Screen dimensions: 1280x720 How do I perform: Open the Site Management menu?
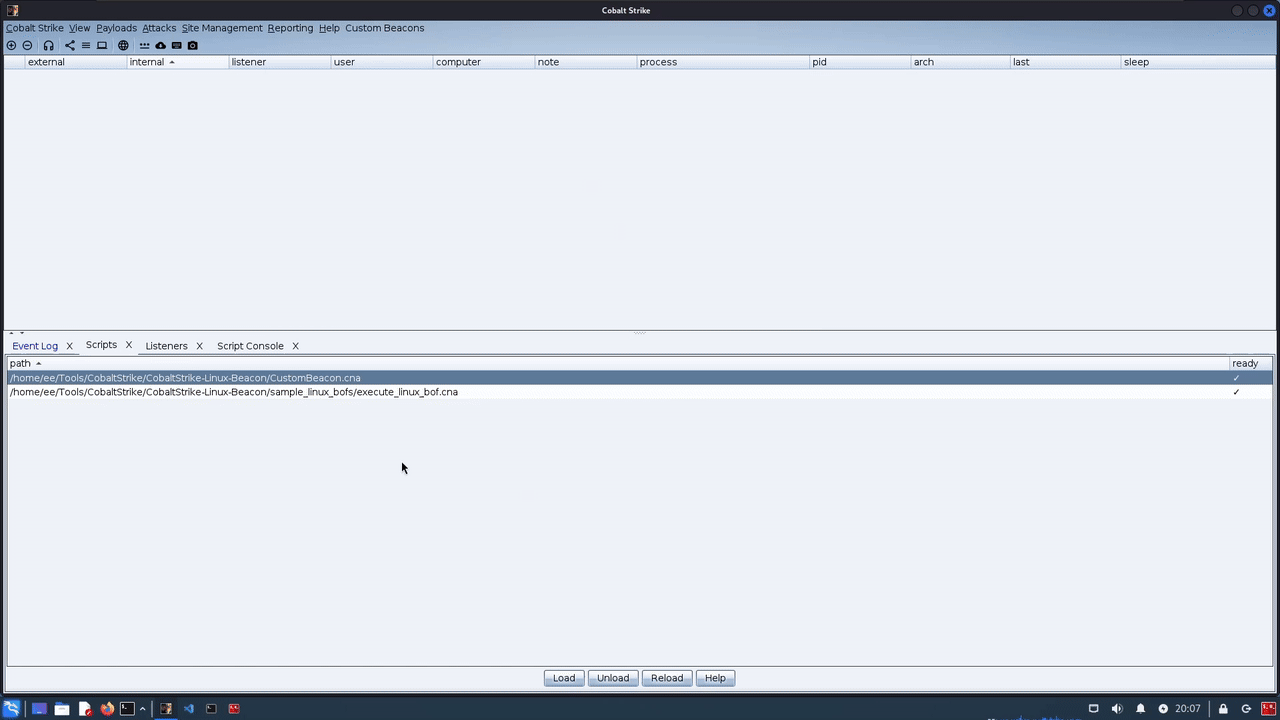[x=222, y=28]
